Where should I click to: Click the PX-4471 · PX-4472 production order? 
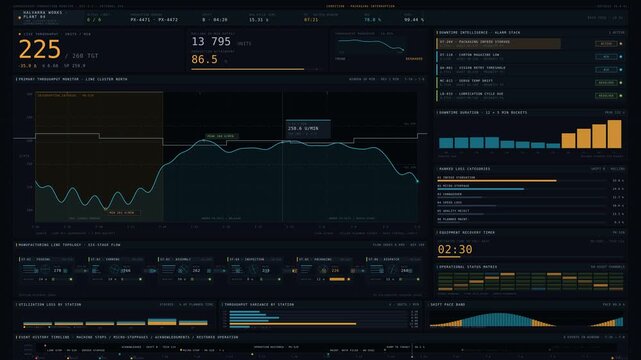(x=154, y=20)
